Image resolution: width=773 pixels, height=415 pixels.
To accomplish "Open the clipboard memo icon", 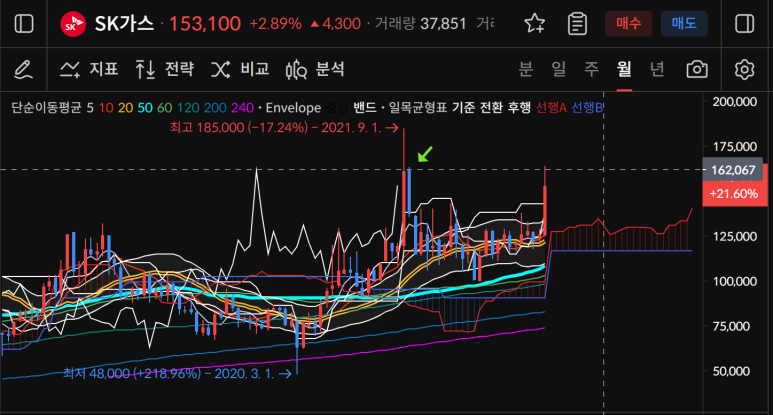I will [577, 24].
